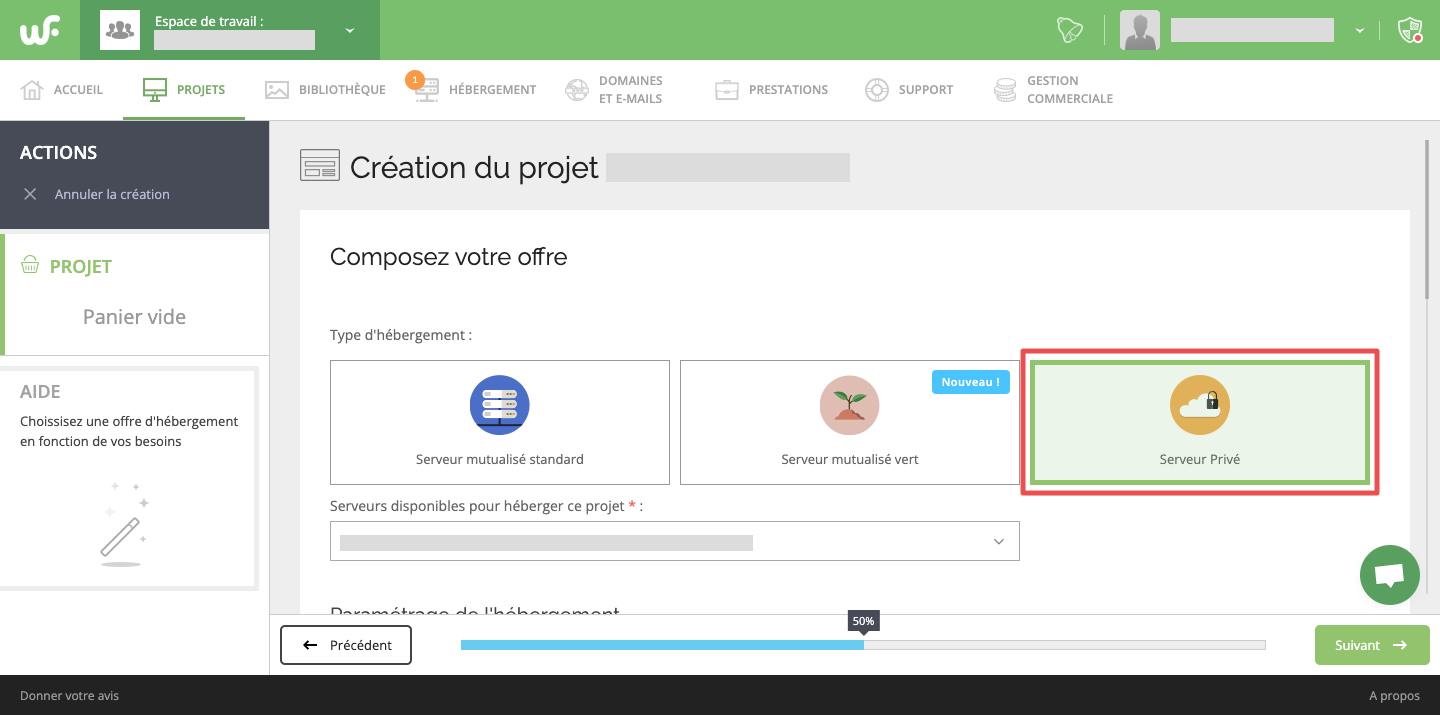Screen dimensions: 1440x715
Task: Open the notifications bell icon
Action: click(x=1070, y=30)
